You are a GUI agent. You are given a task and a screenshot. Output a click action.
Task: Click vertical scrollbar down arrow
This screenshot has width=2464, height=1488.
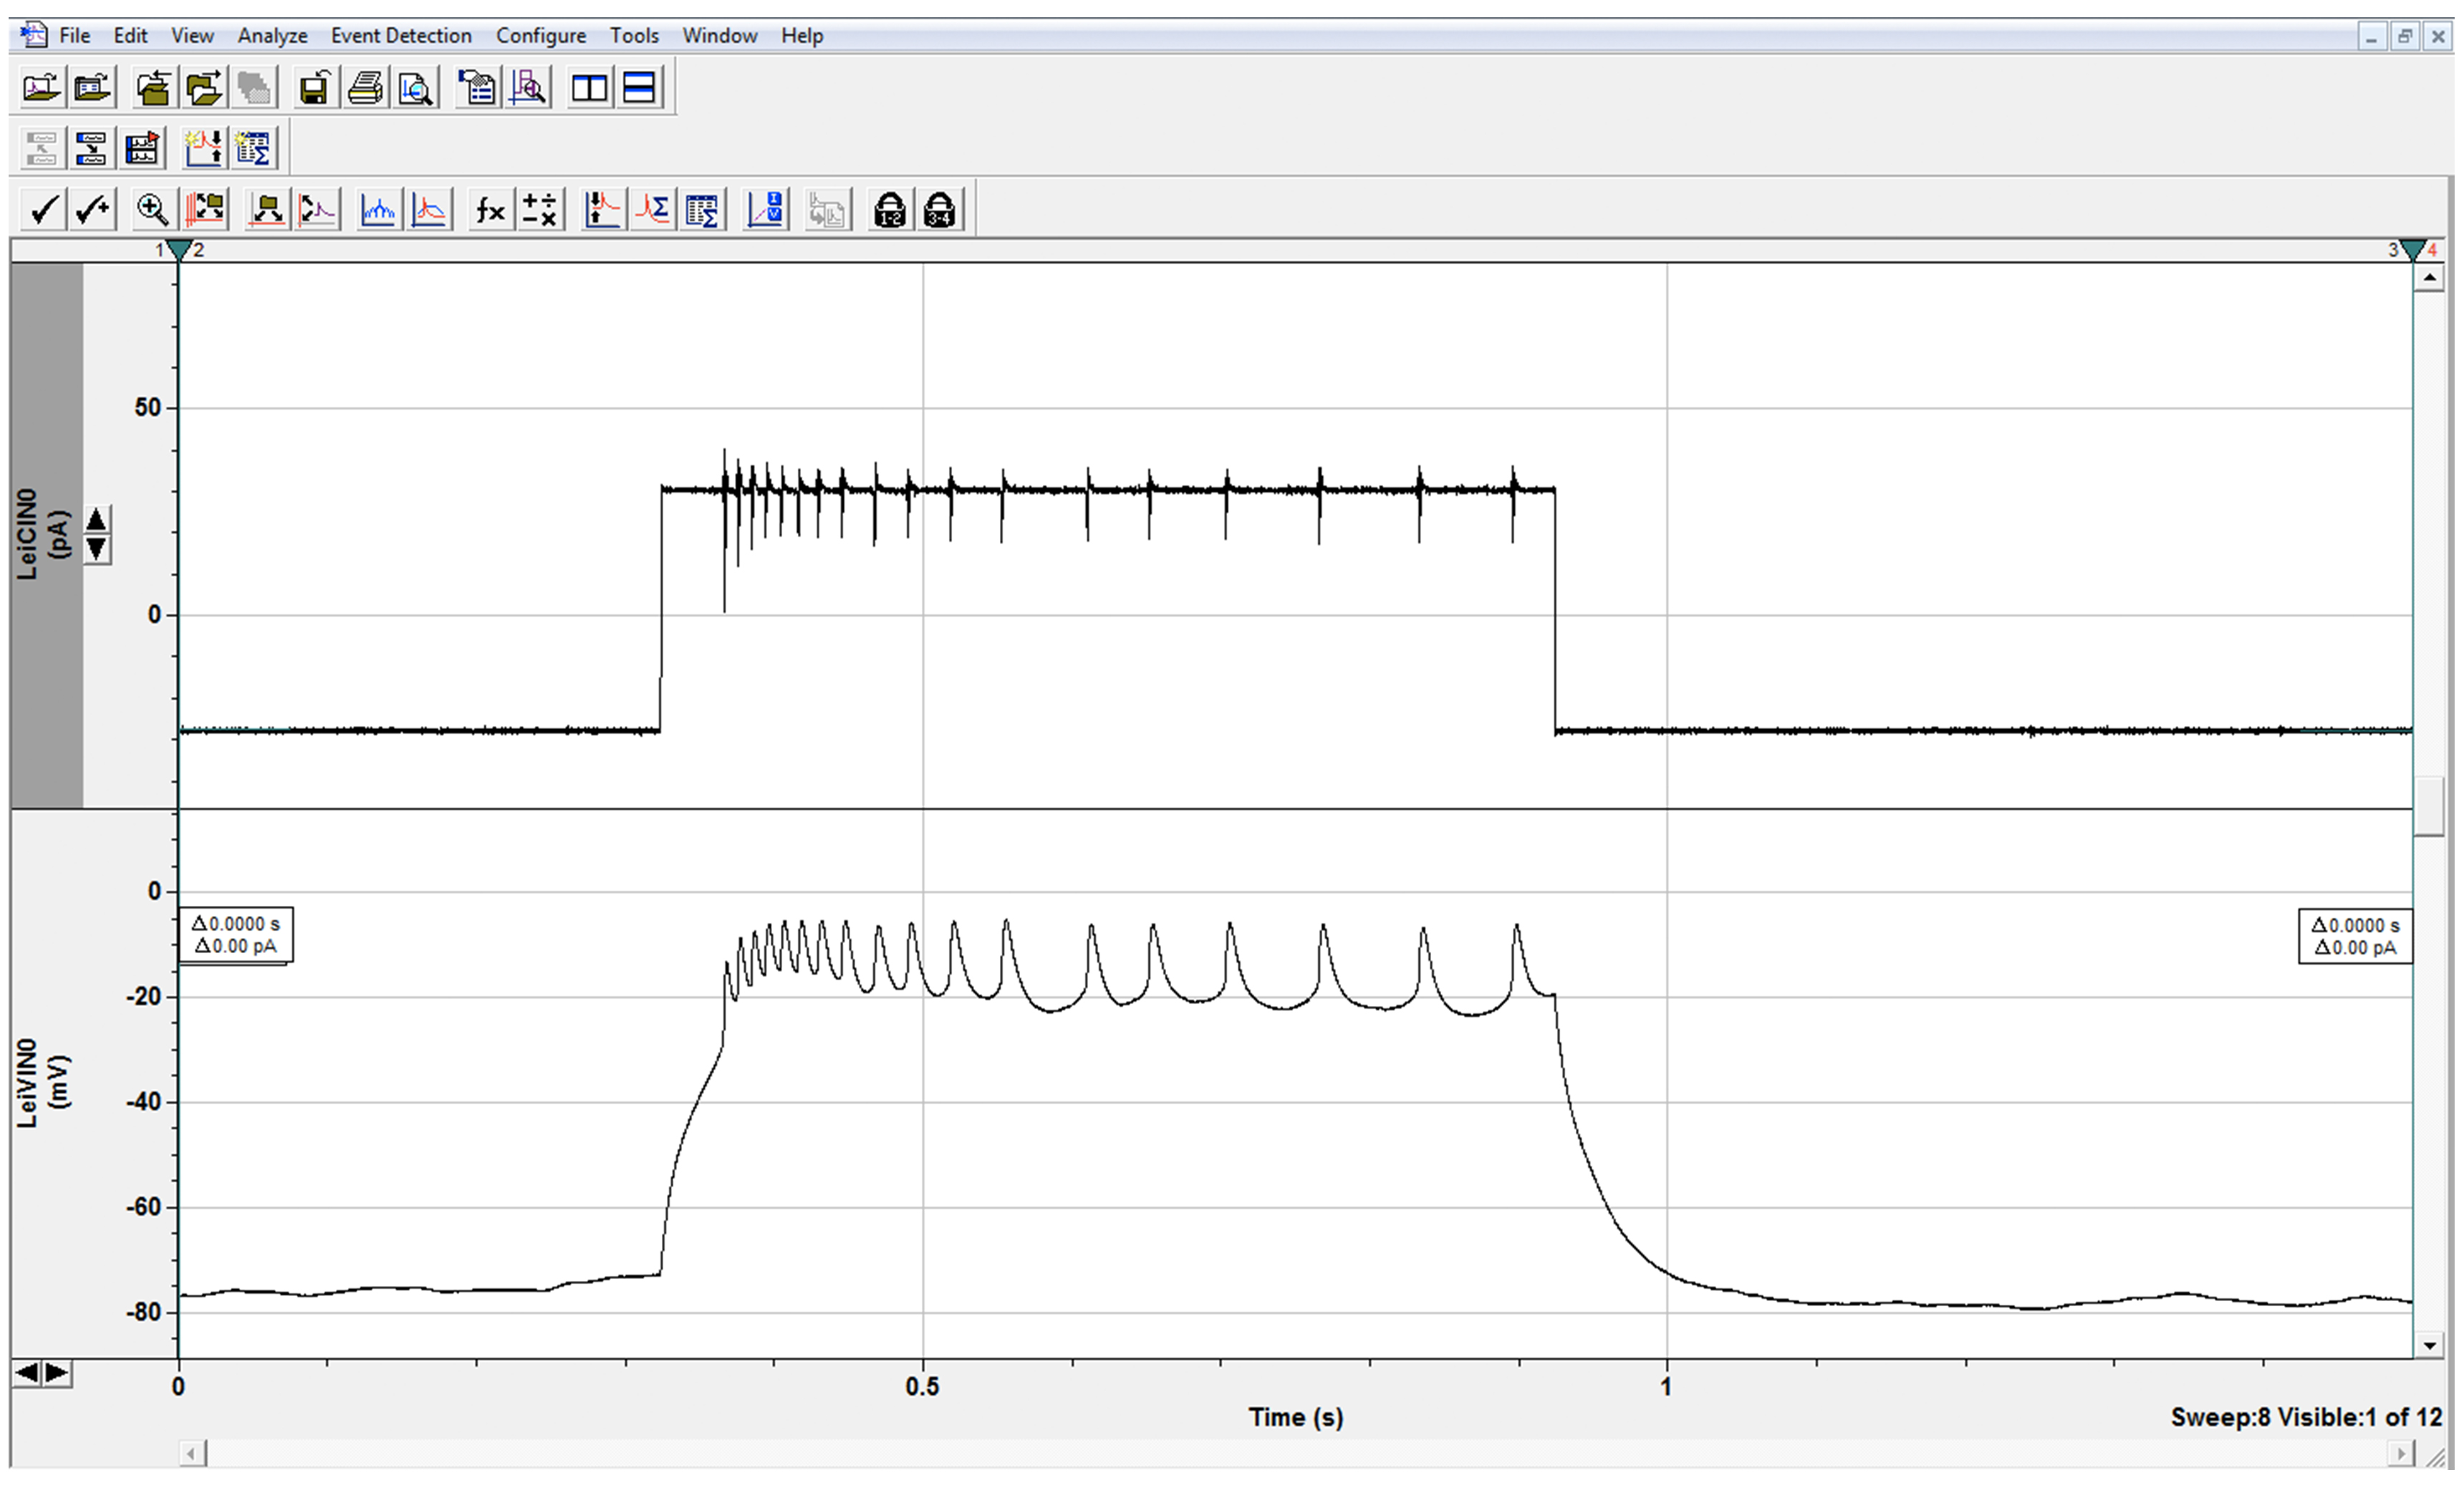tap(2430, 1345)
